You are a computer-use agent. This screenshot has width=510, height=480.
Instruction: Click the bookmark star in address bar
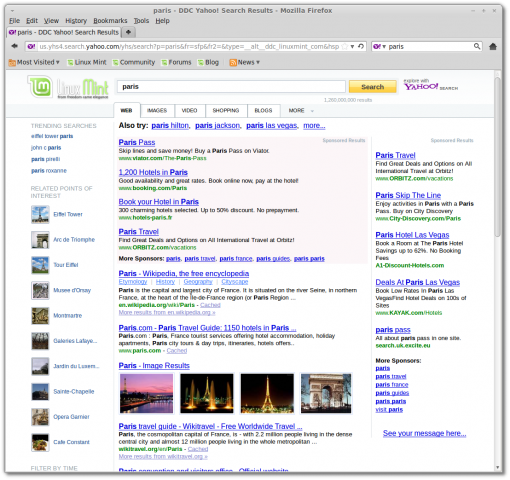(x=345, y=46)
